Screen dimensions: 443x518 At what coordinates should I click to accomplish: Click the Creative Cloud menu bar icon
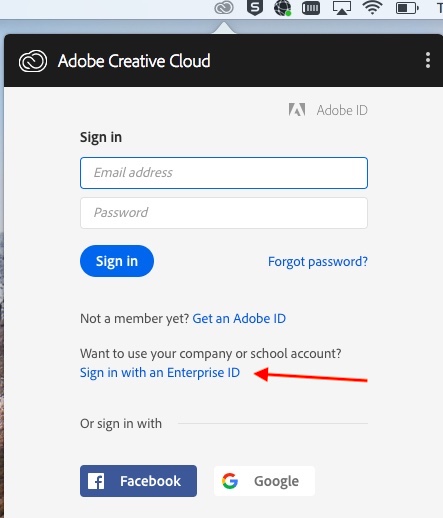224,8
